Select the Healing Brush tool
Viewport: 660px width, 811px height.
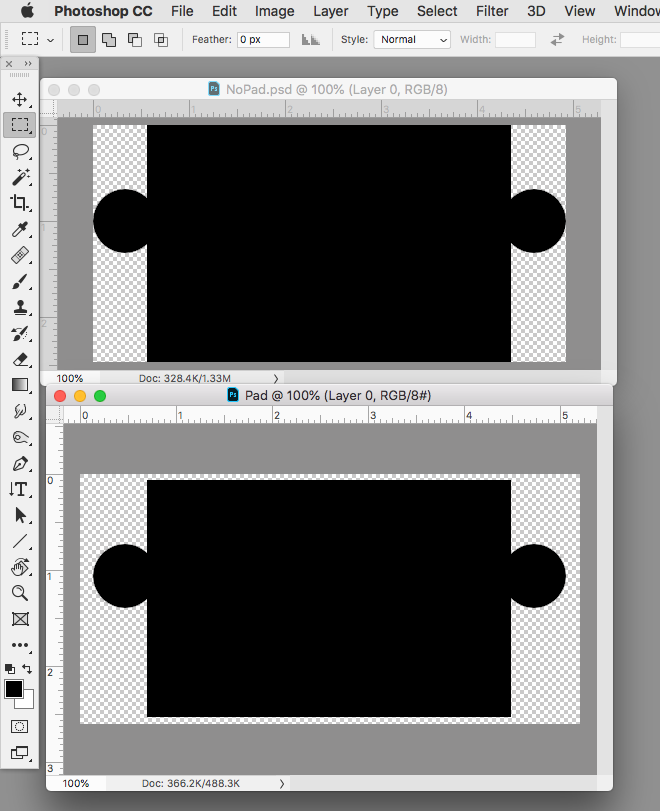[x=20, y=256]
